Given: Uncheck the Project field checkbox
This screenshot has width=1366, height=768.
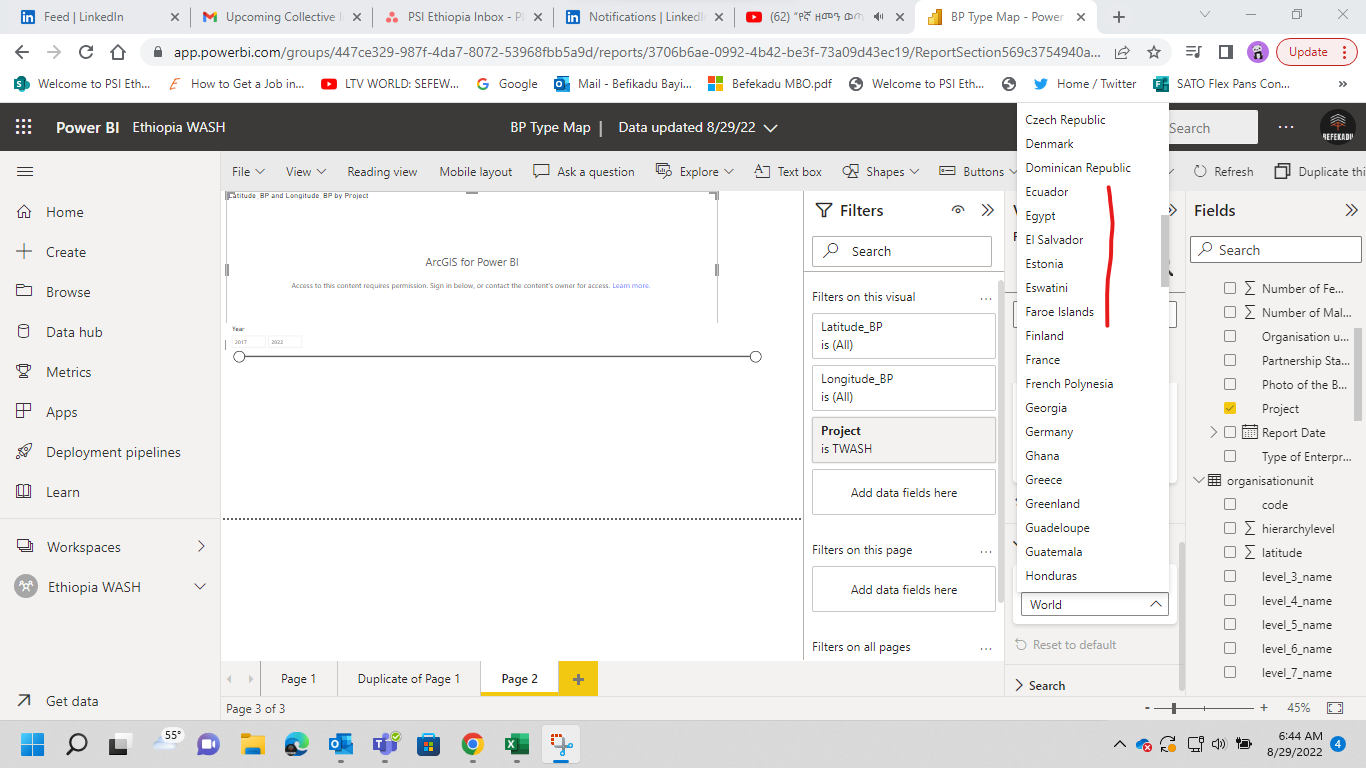Looking at the screenshot, I should pyautogui.click(x=1230, y=408).
